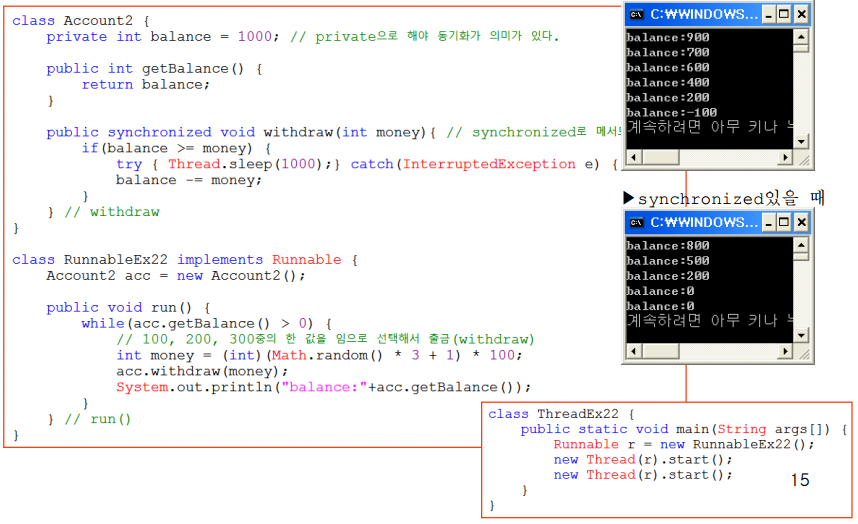The image size is (858, 524).
Task: Click the page number 15
Action: 800,480
